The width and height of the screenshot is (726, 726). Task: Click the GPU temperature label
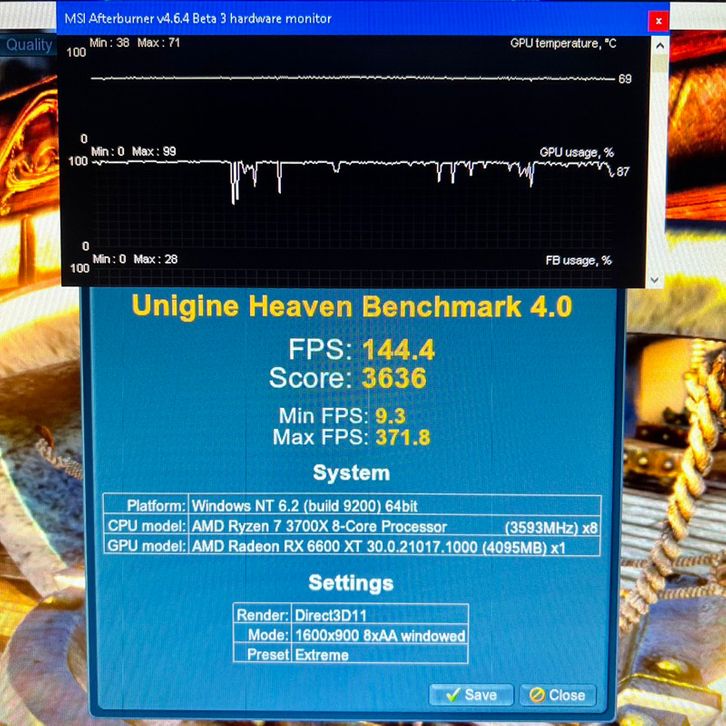pyautogui.click(x=562, y=44)
